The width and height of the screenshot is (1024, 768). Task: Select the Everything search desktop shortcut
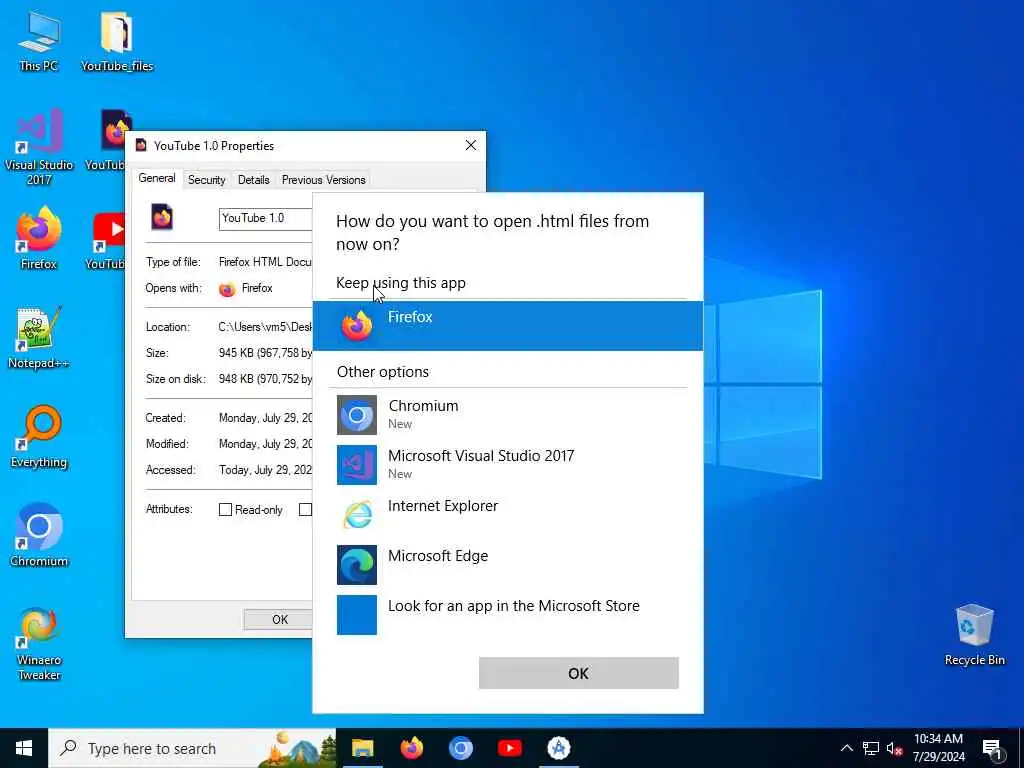coord(39,437)
